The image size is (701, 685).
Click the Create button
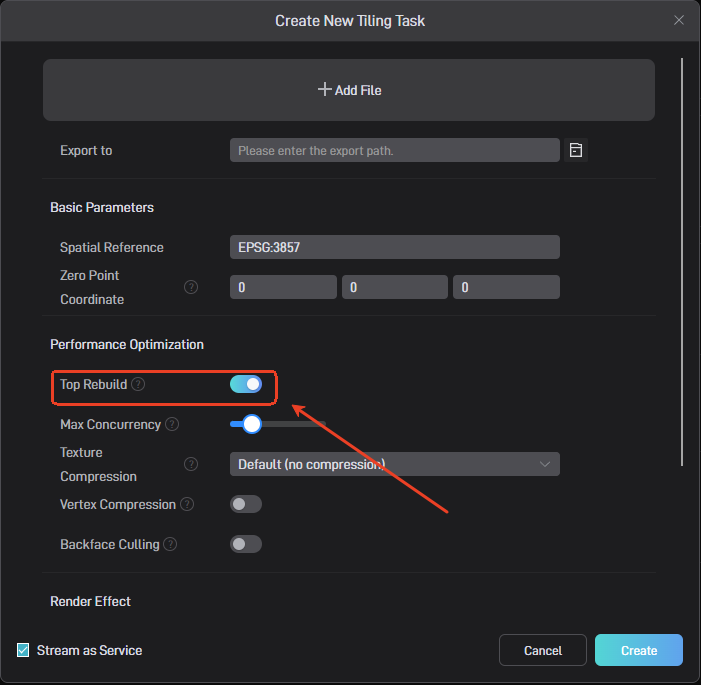639,650
